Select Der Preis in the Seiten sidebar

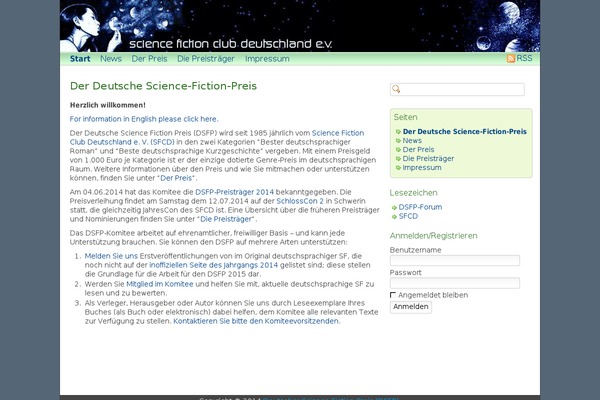[418, 150]
